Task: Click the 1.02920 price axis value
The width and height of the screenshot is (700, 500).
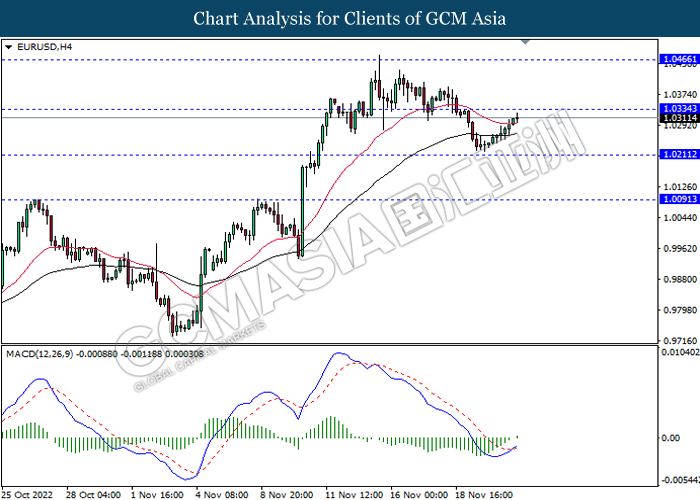Action: (681, 125)
